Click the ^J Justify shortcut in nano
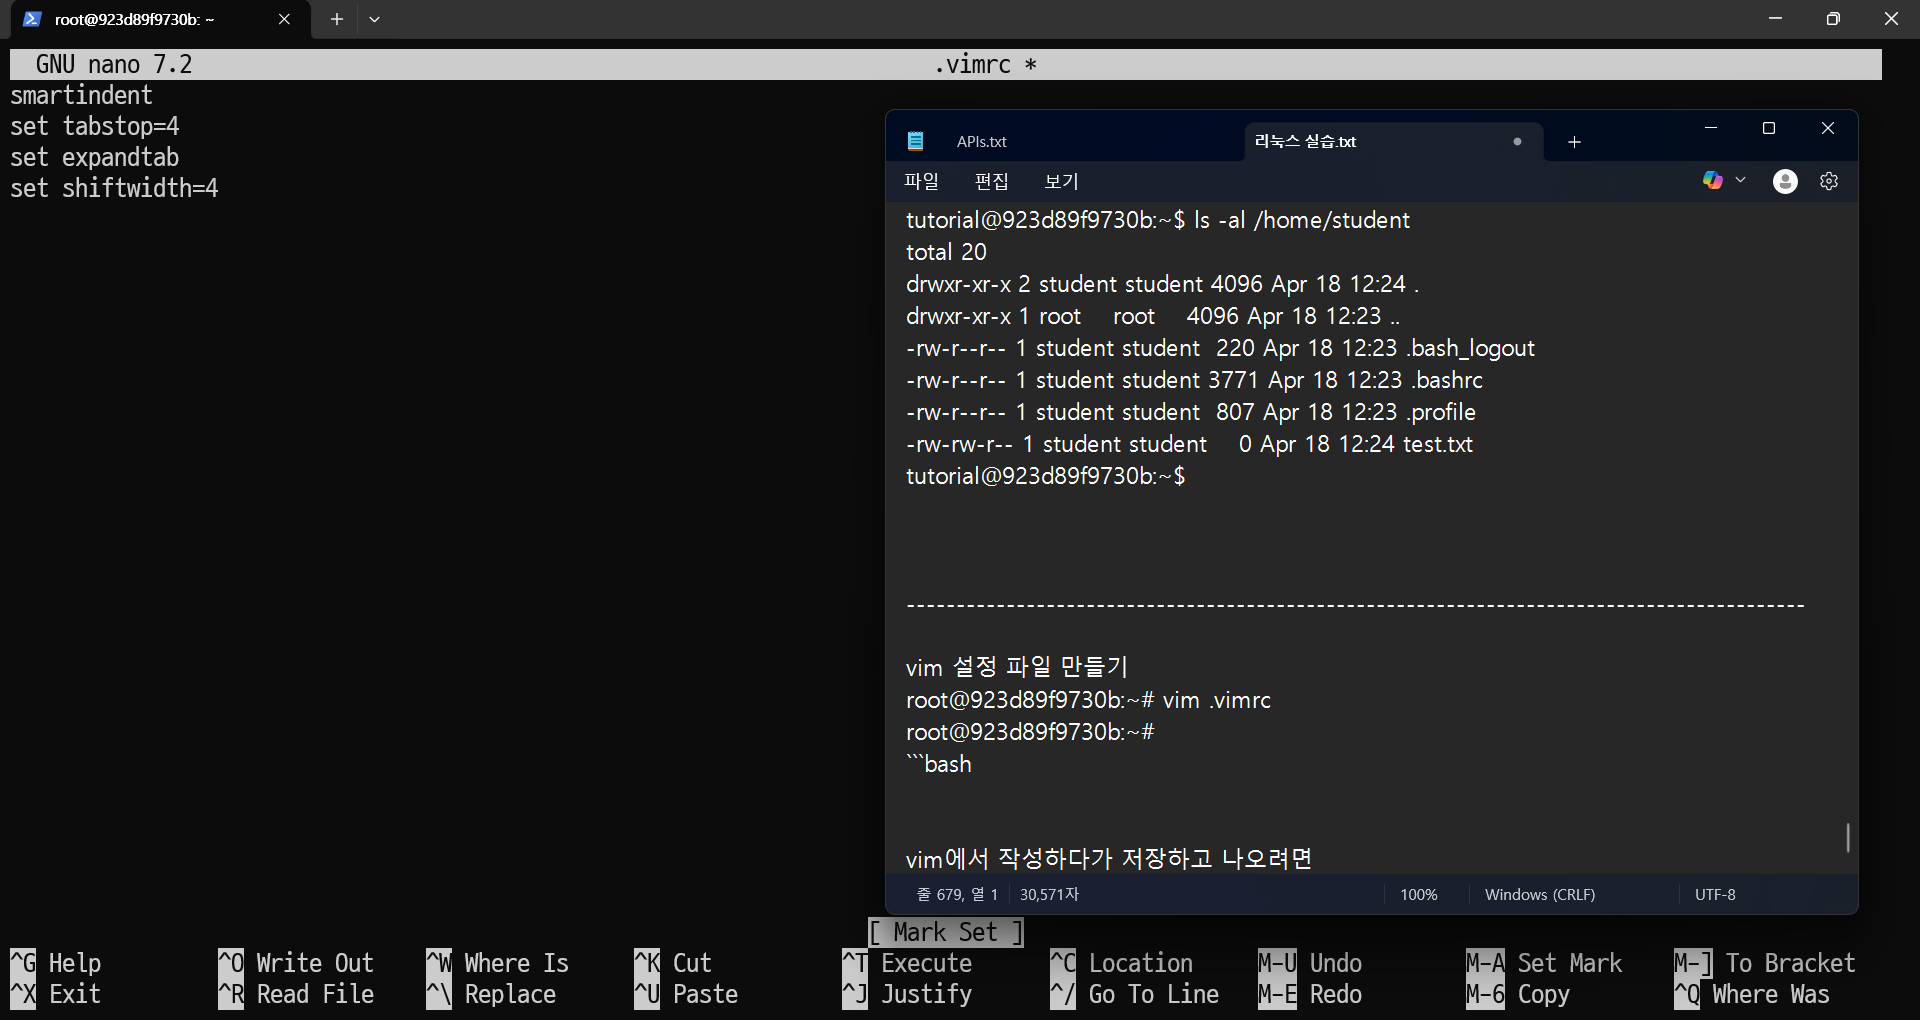1920x1020 pixels. 907,994
